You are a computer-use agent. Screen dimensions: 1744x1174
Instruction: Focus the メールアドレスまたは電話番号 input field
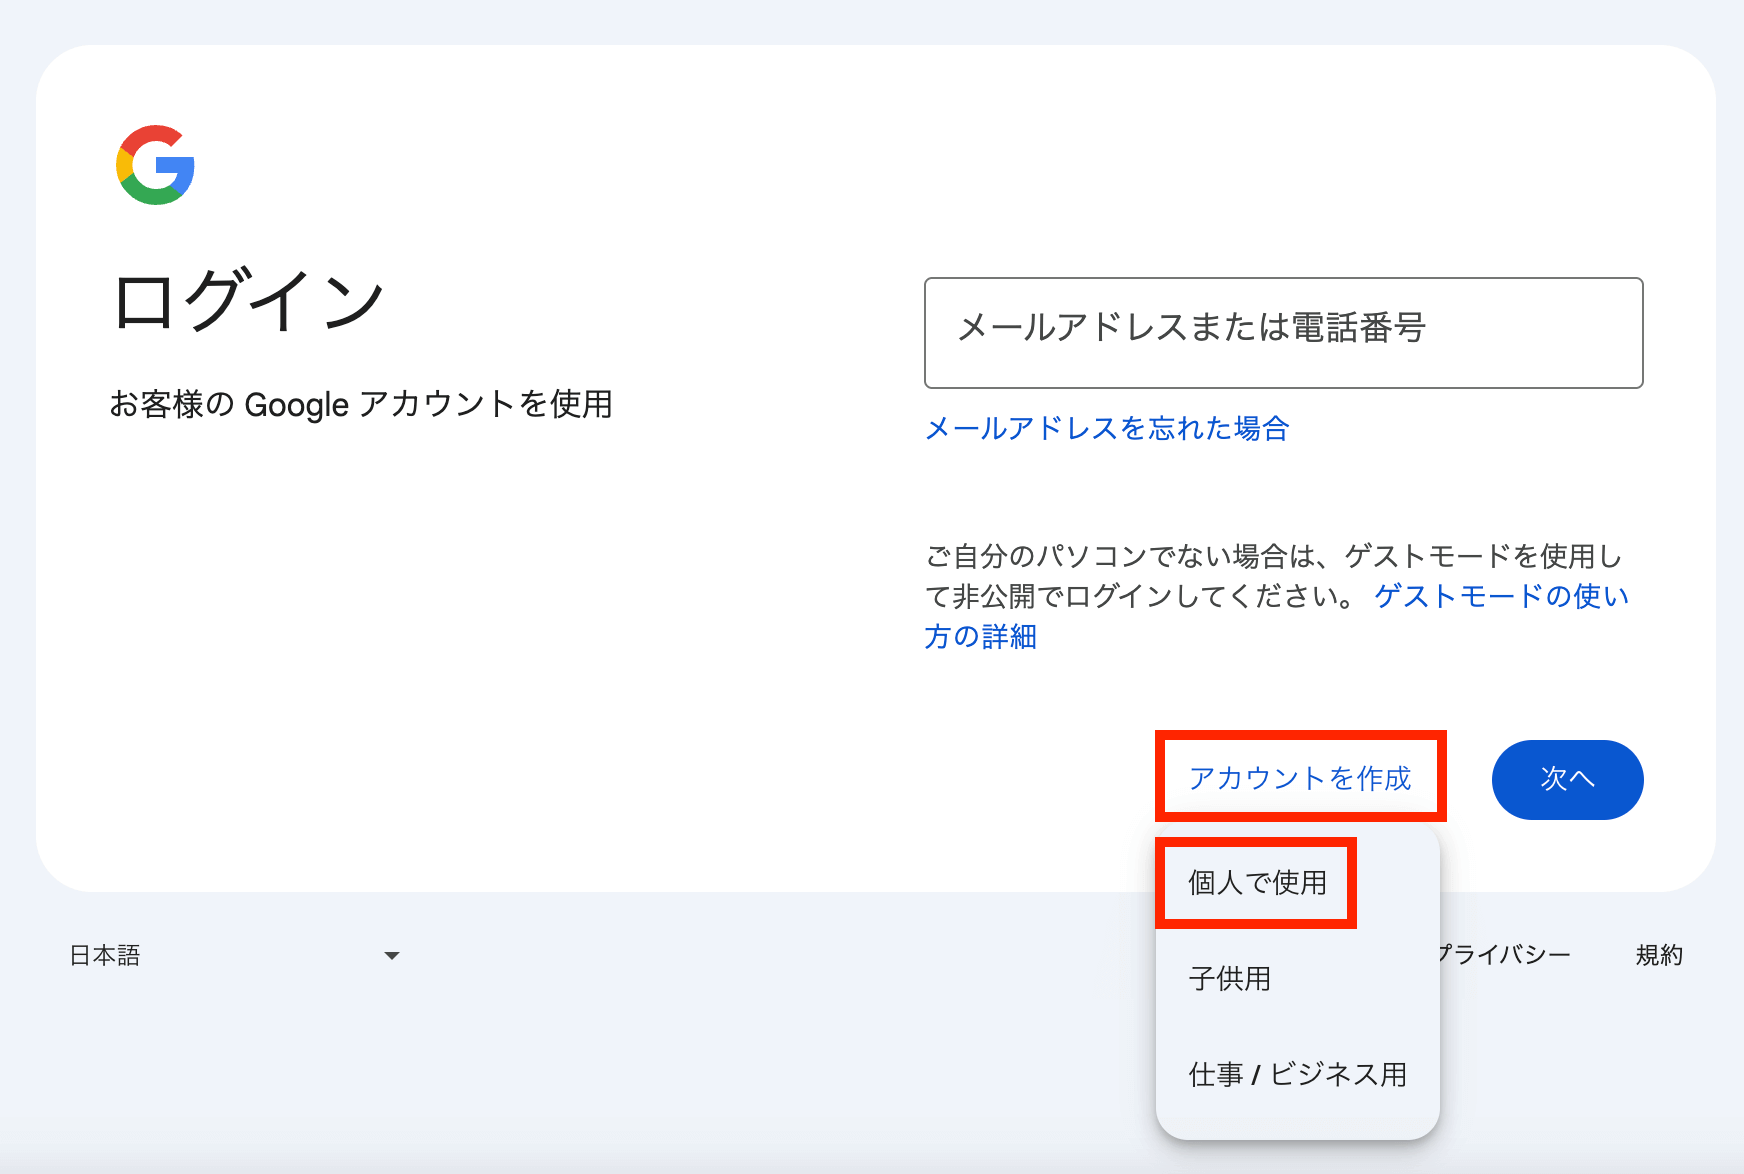(x=1283, y=333)
